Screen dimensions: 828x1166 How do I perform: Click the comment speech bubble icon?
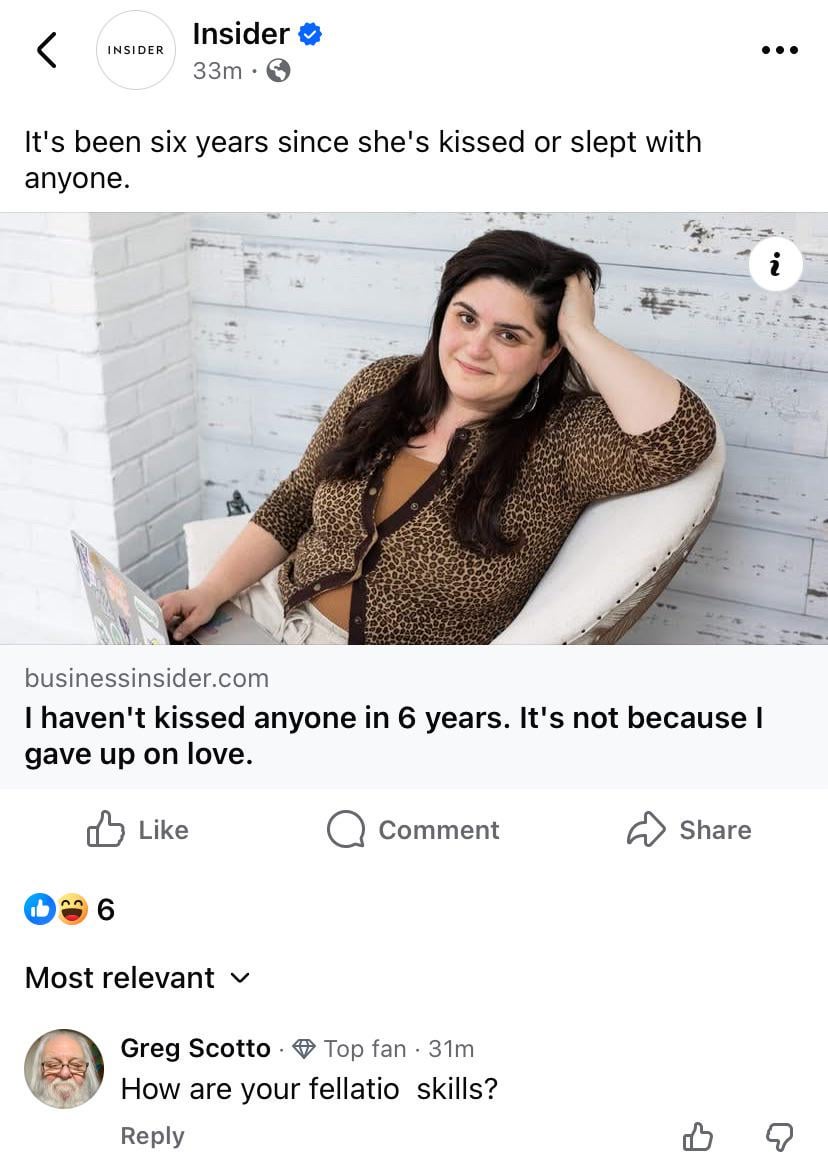[x=346, y=829]
